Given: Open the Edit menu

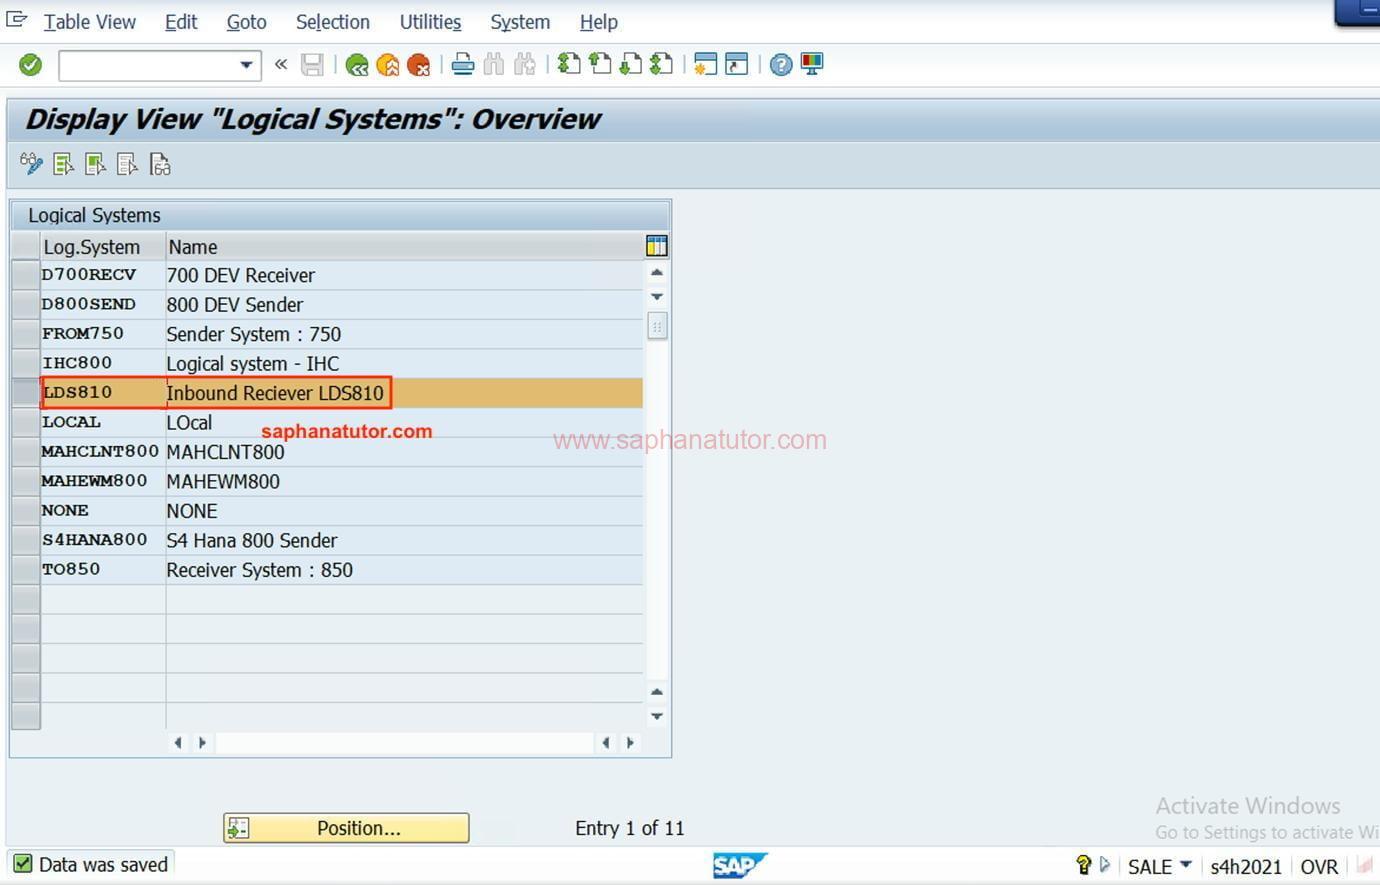Looking at the screenshot, I should click(181, 22).
